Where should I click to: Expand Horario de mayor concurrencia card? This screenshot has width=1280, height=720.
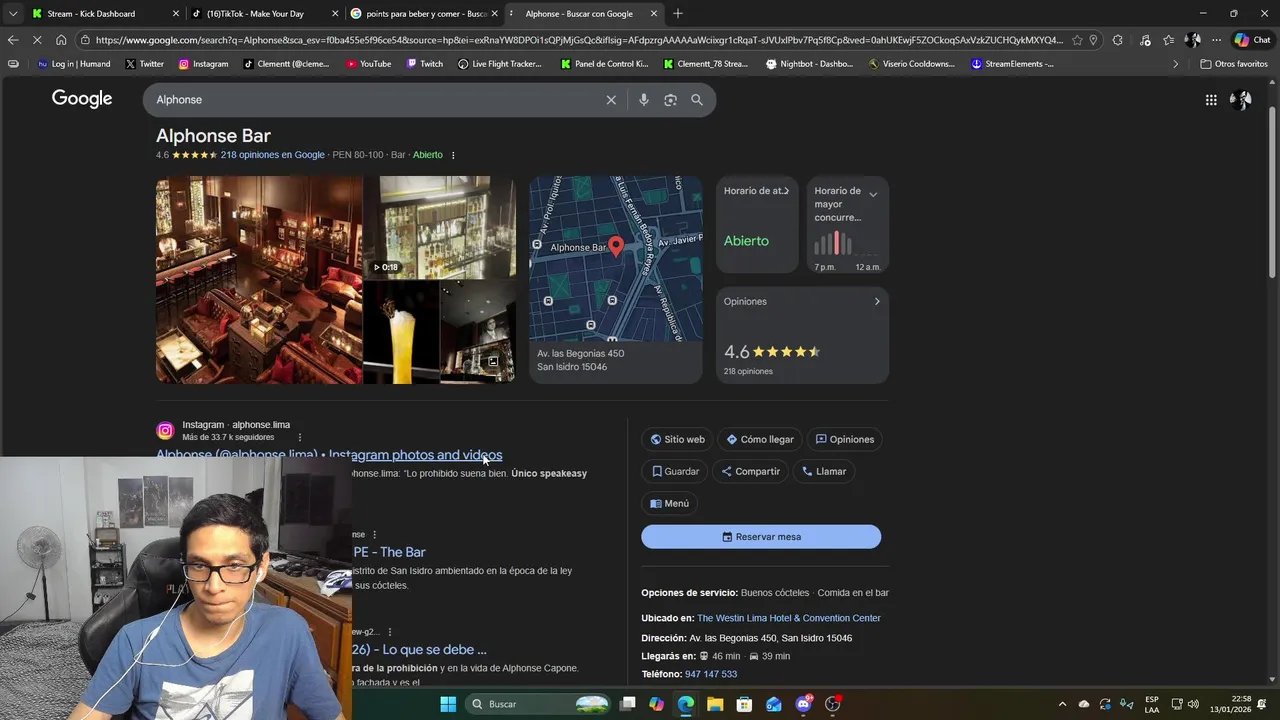873,194
